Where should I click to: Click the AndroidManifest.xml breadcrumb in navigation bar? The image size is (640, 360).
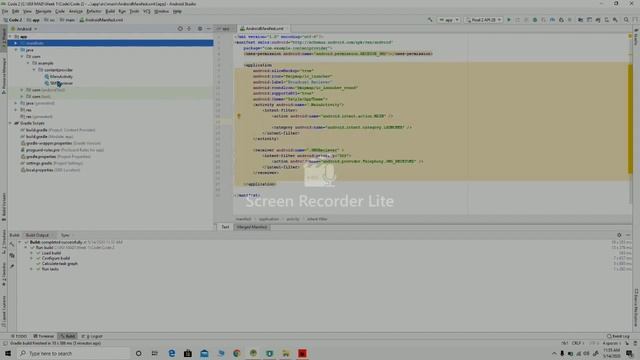pyautogui.click(x=101, y=20)
